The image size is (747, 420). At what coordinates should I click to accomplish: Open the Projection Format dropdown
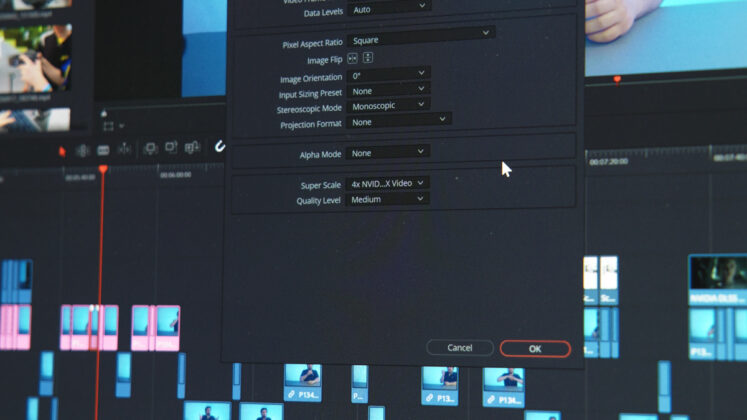tap(399, 120)
